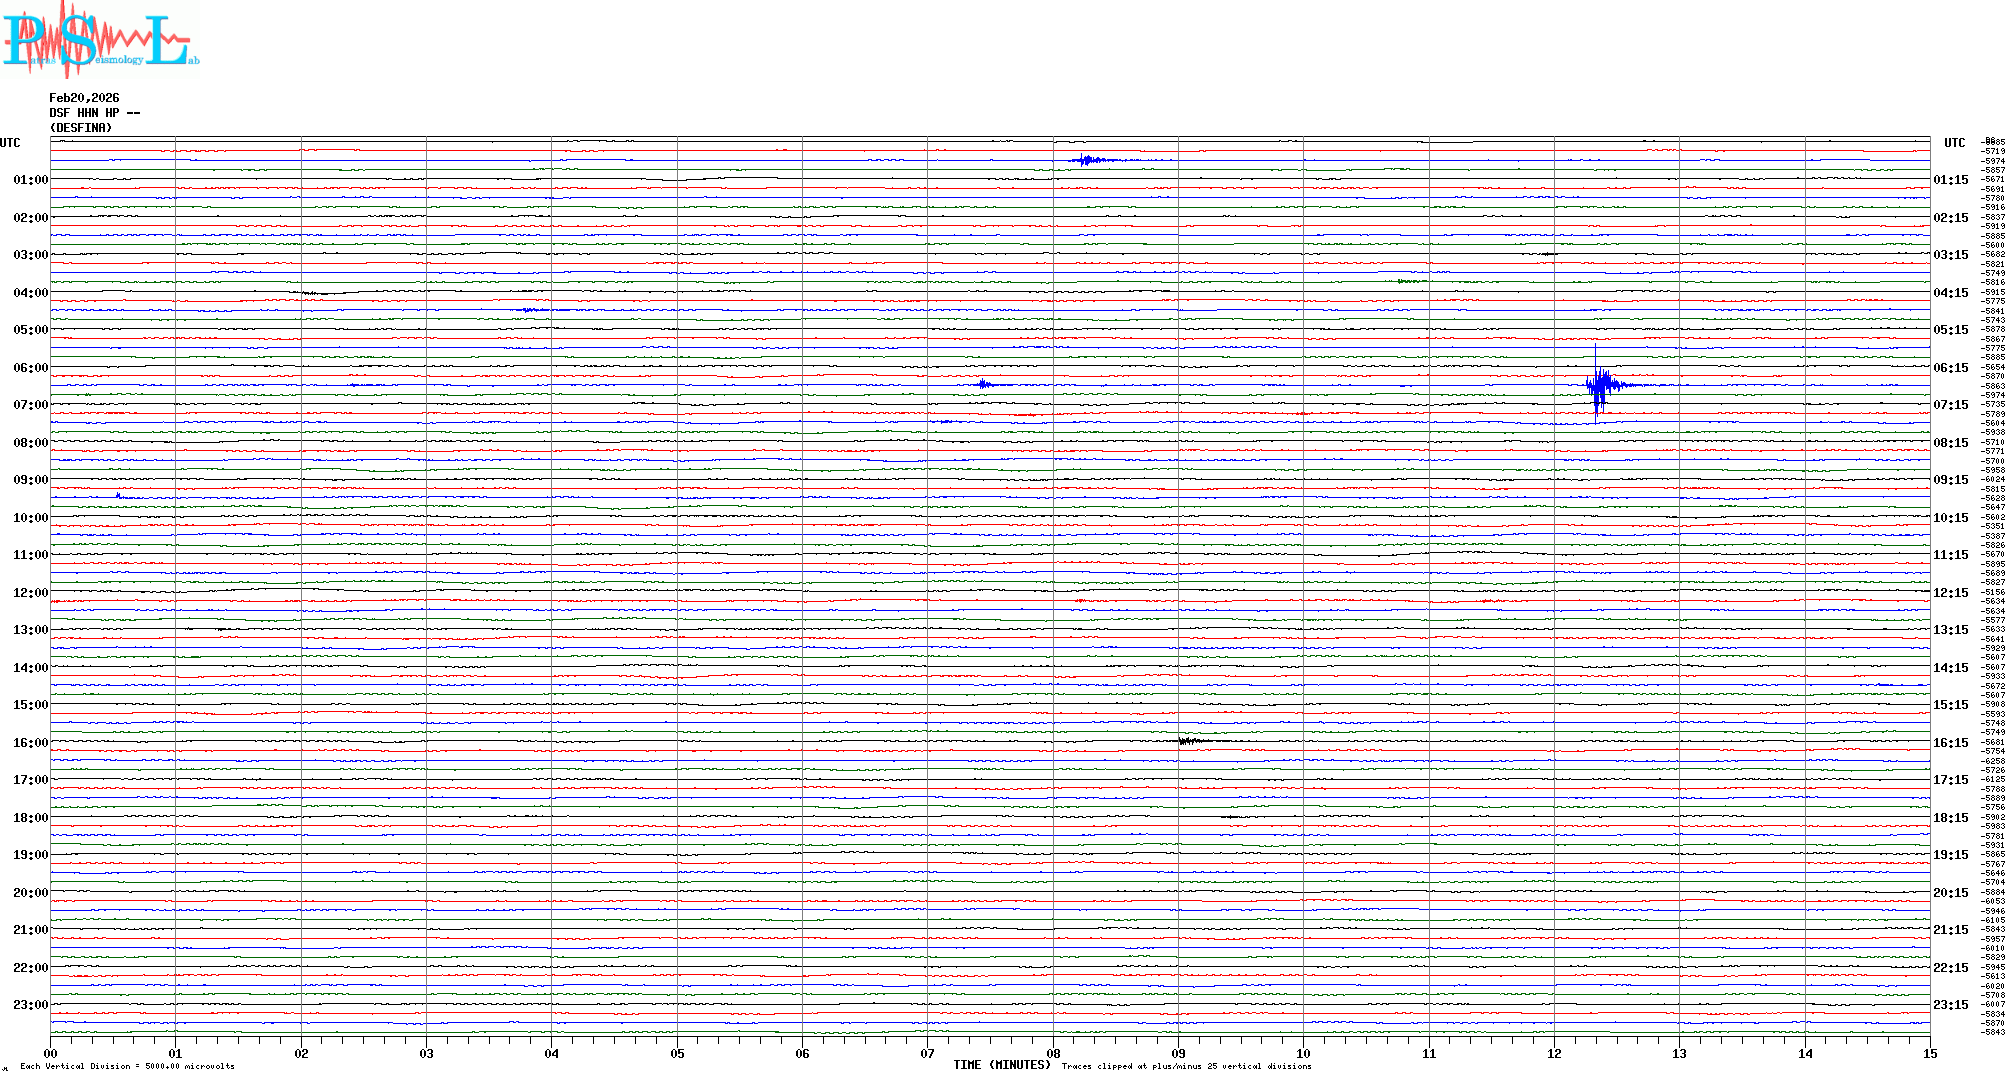This screenshot has height=1080, width=2010.
Task: Click minute 05 on bottom axis
Action: 677,1054
